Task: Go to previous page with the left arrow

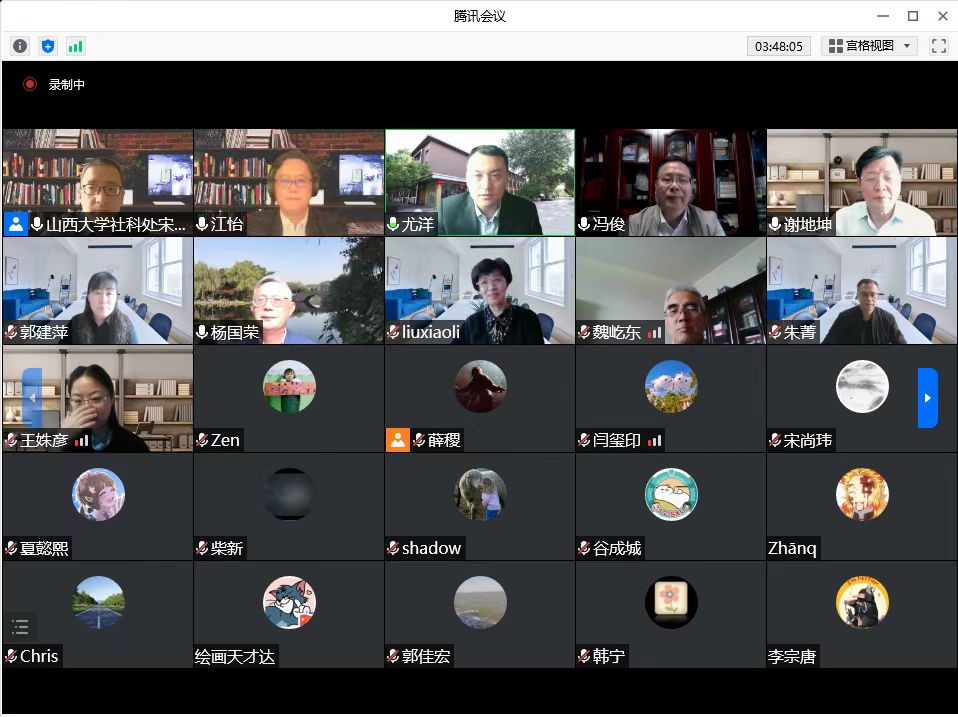Action: [32, 398]
